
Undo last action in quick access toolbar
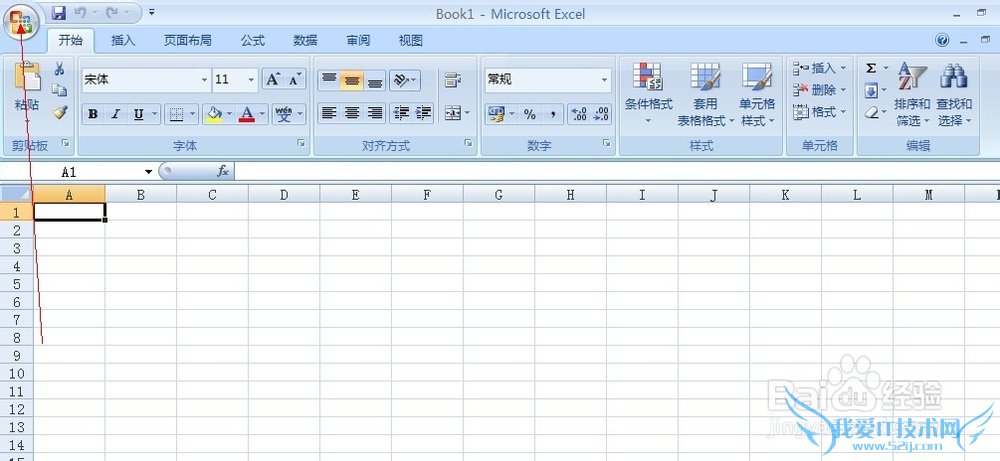tap(80, 13)
